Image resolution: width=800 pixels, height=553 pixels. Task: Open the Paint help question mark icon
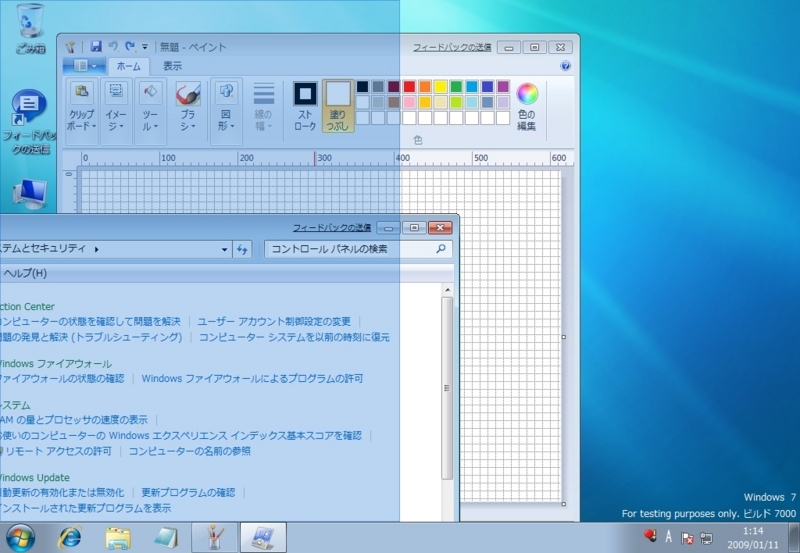tap(565, 66)
